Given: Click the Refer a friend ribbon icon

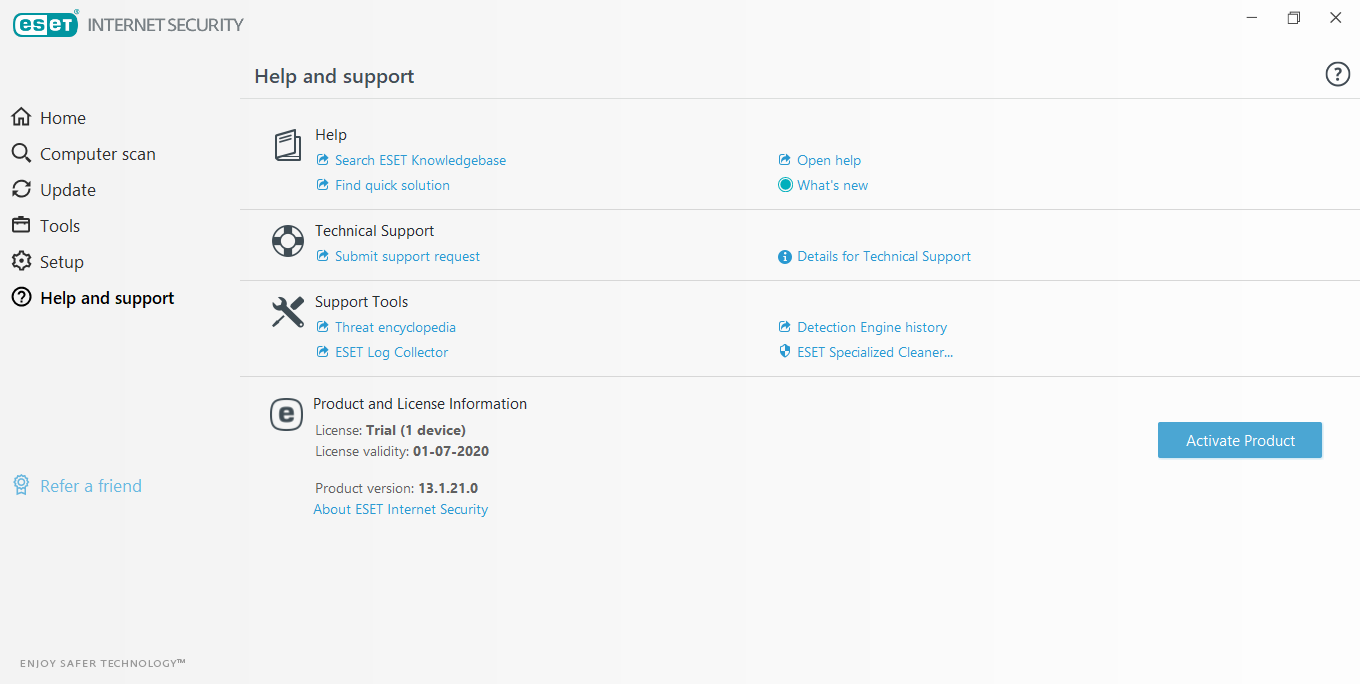Looking at the screenshot, I should point(21,486).
